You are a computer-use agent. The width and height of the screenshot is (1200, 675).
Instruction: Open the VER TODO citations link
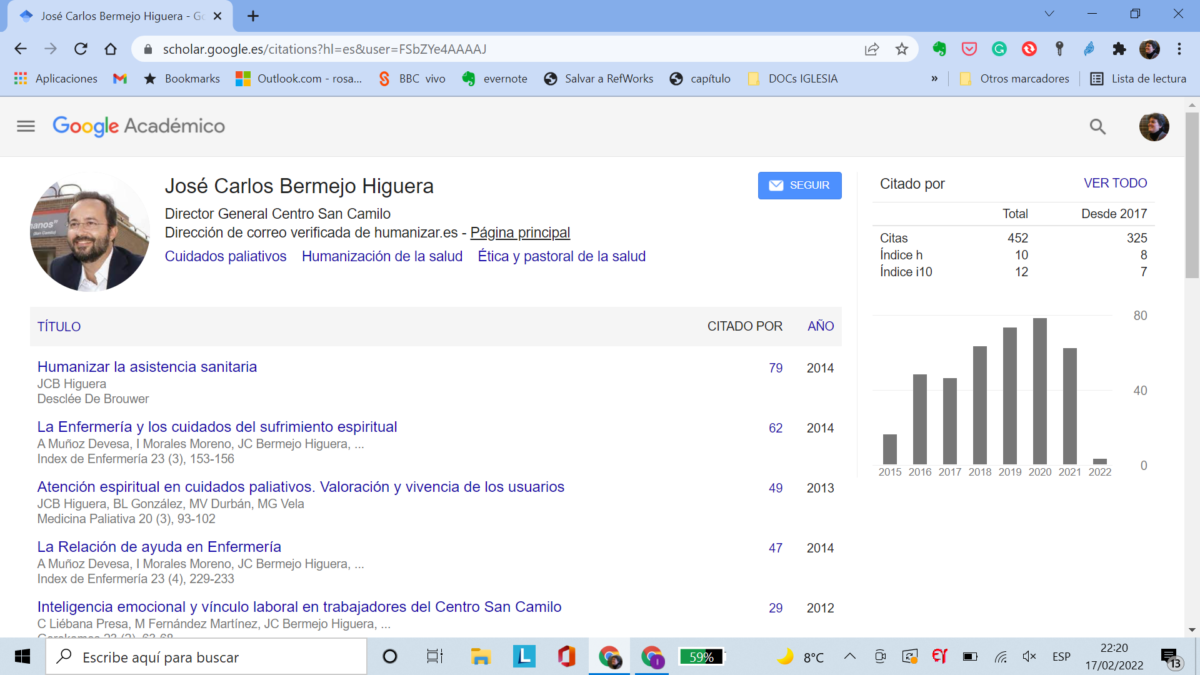point(1115,183)
